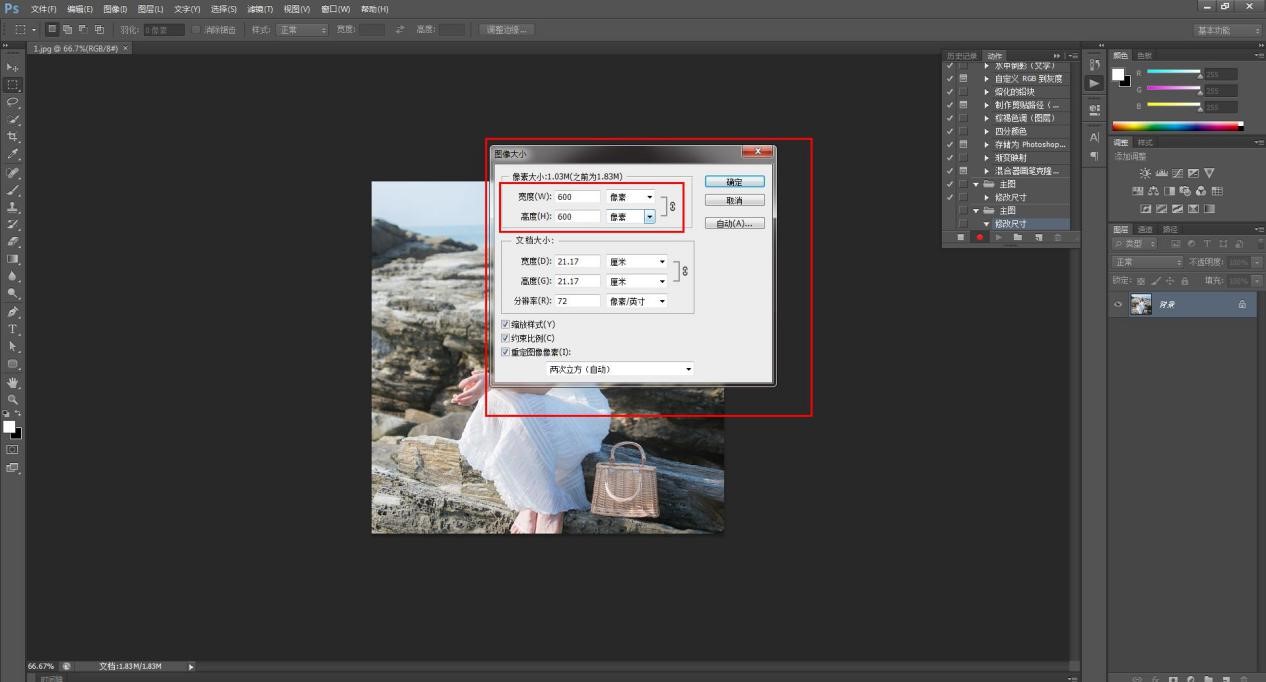The width and height of the screenshot is (1266, 682).
Task: Open the 宽度(W) pixel unit dropdown
Action: pyautogui.click(x=631, y=197)
